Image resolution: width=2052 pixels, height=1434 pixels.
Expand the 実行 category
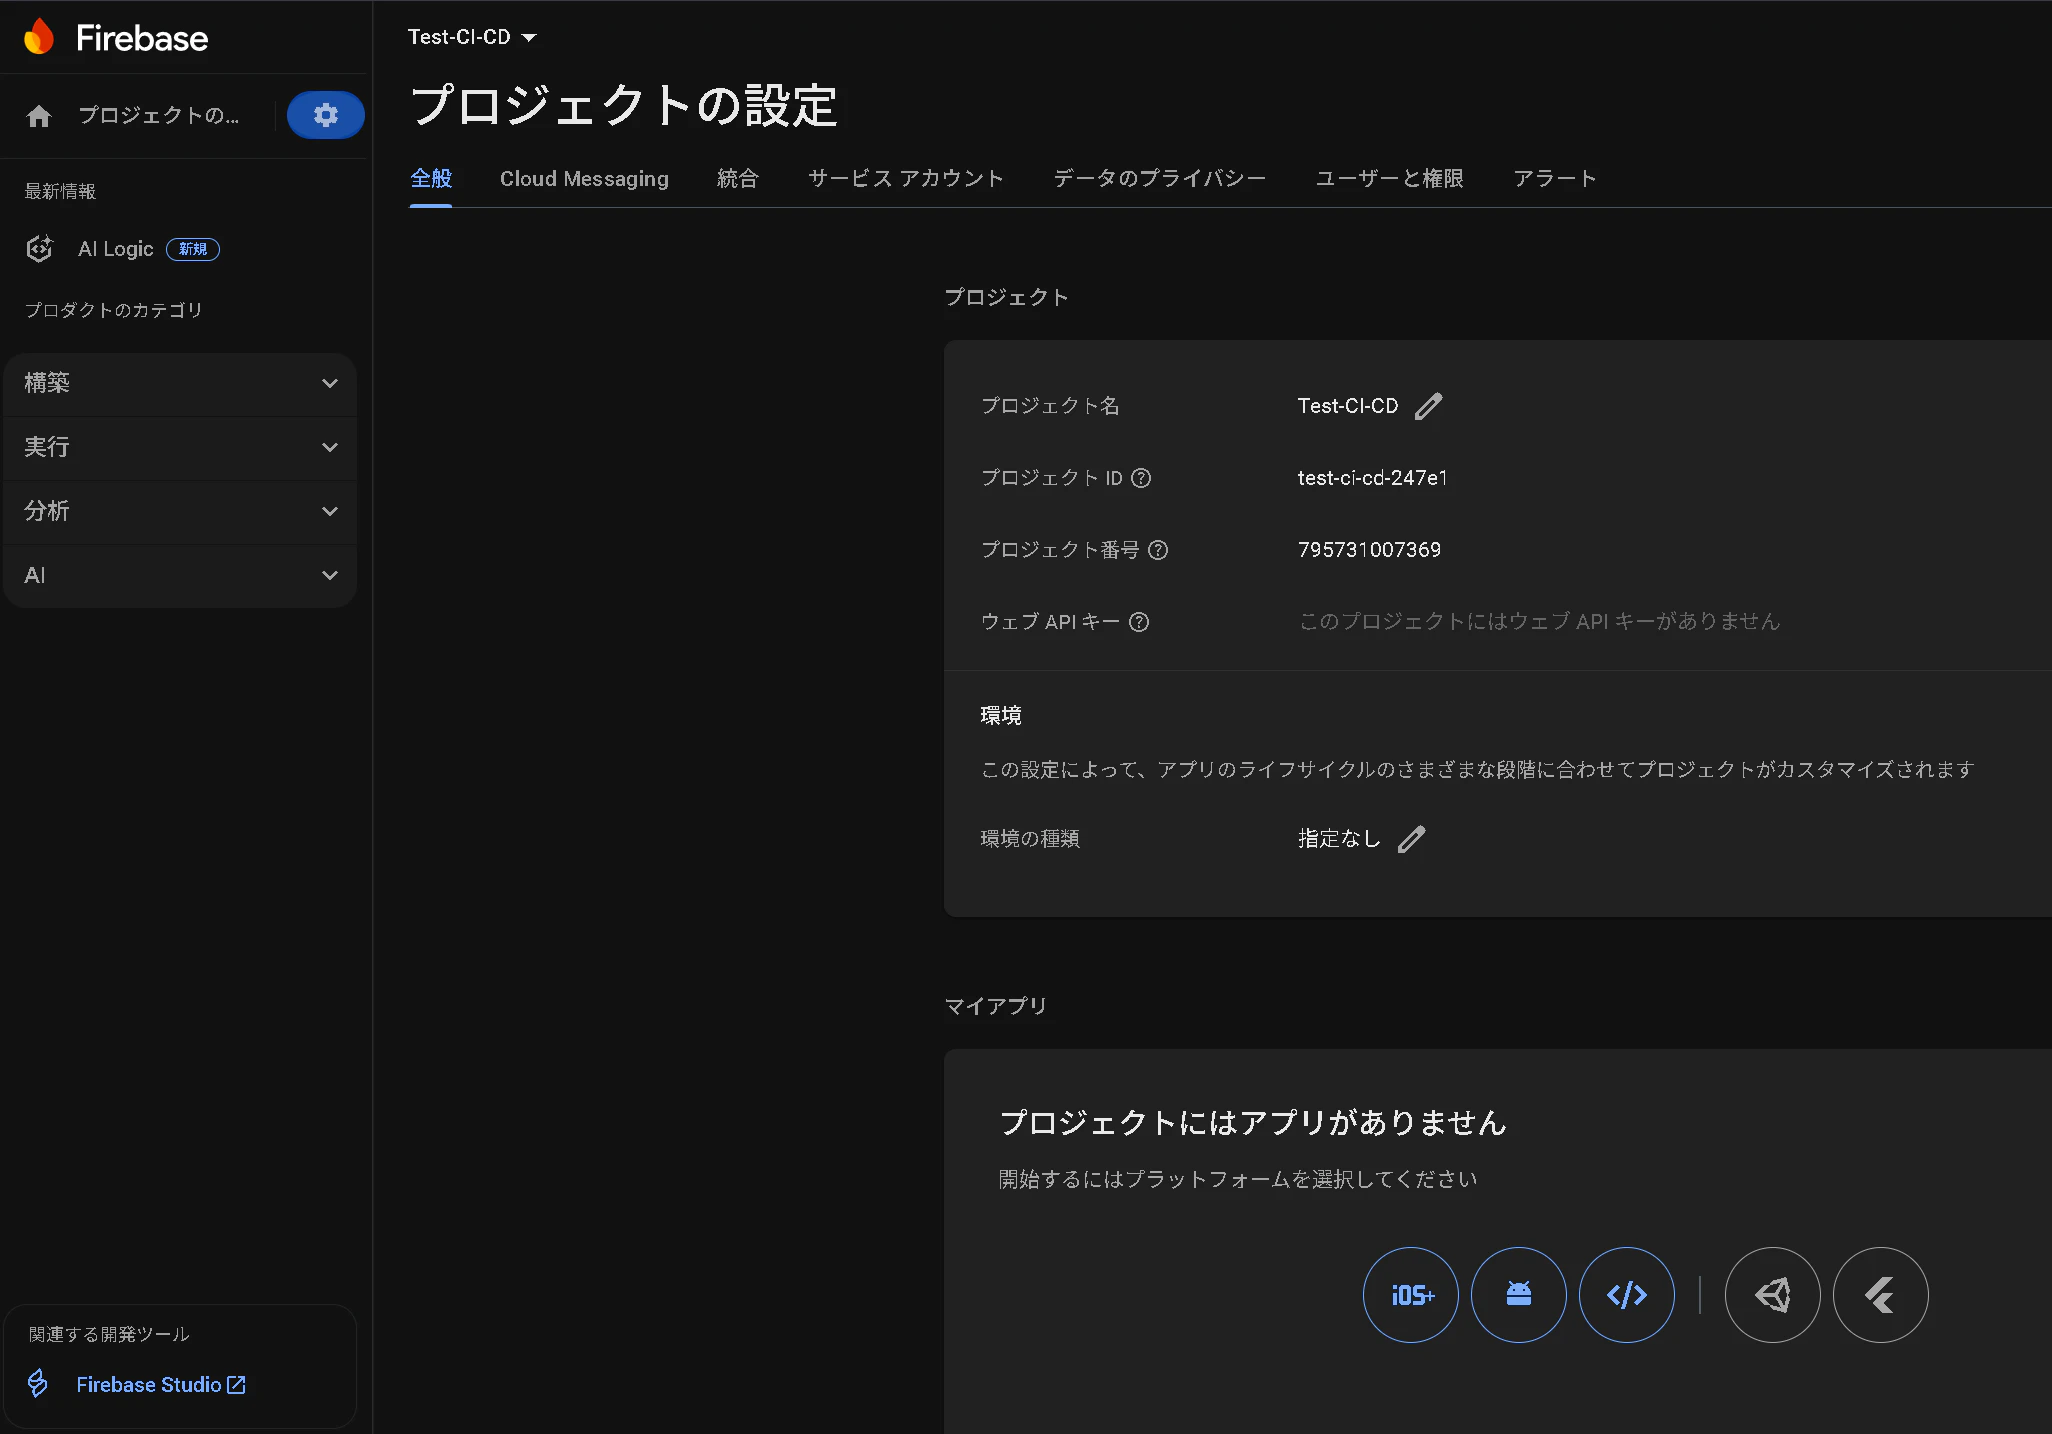(180, 448)
